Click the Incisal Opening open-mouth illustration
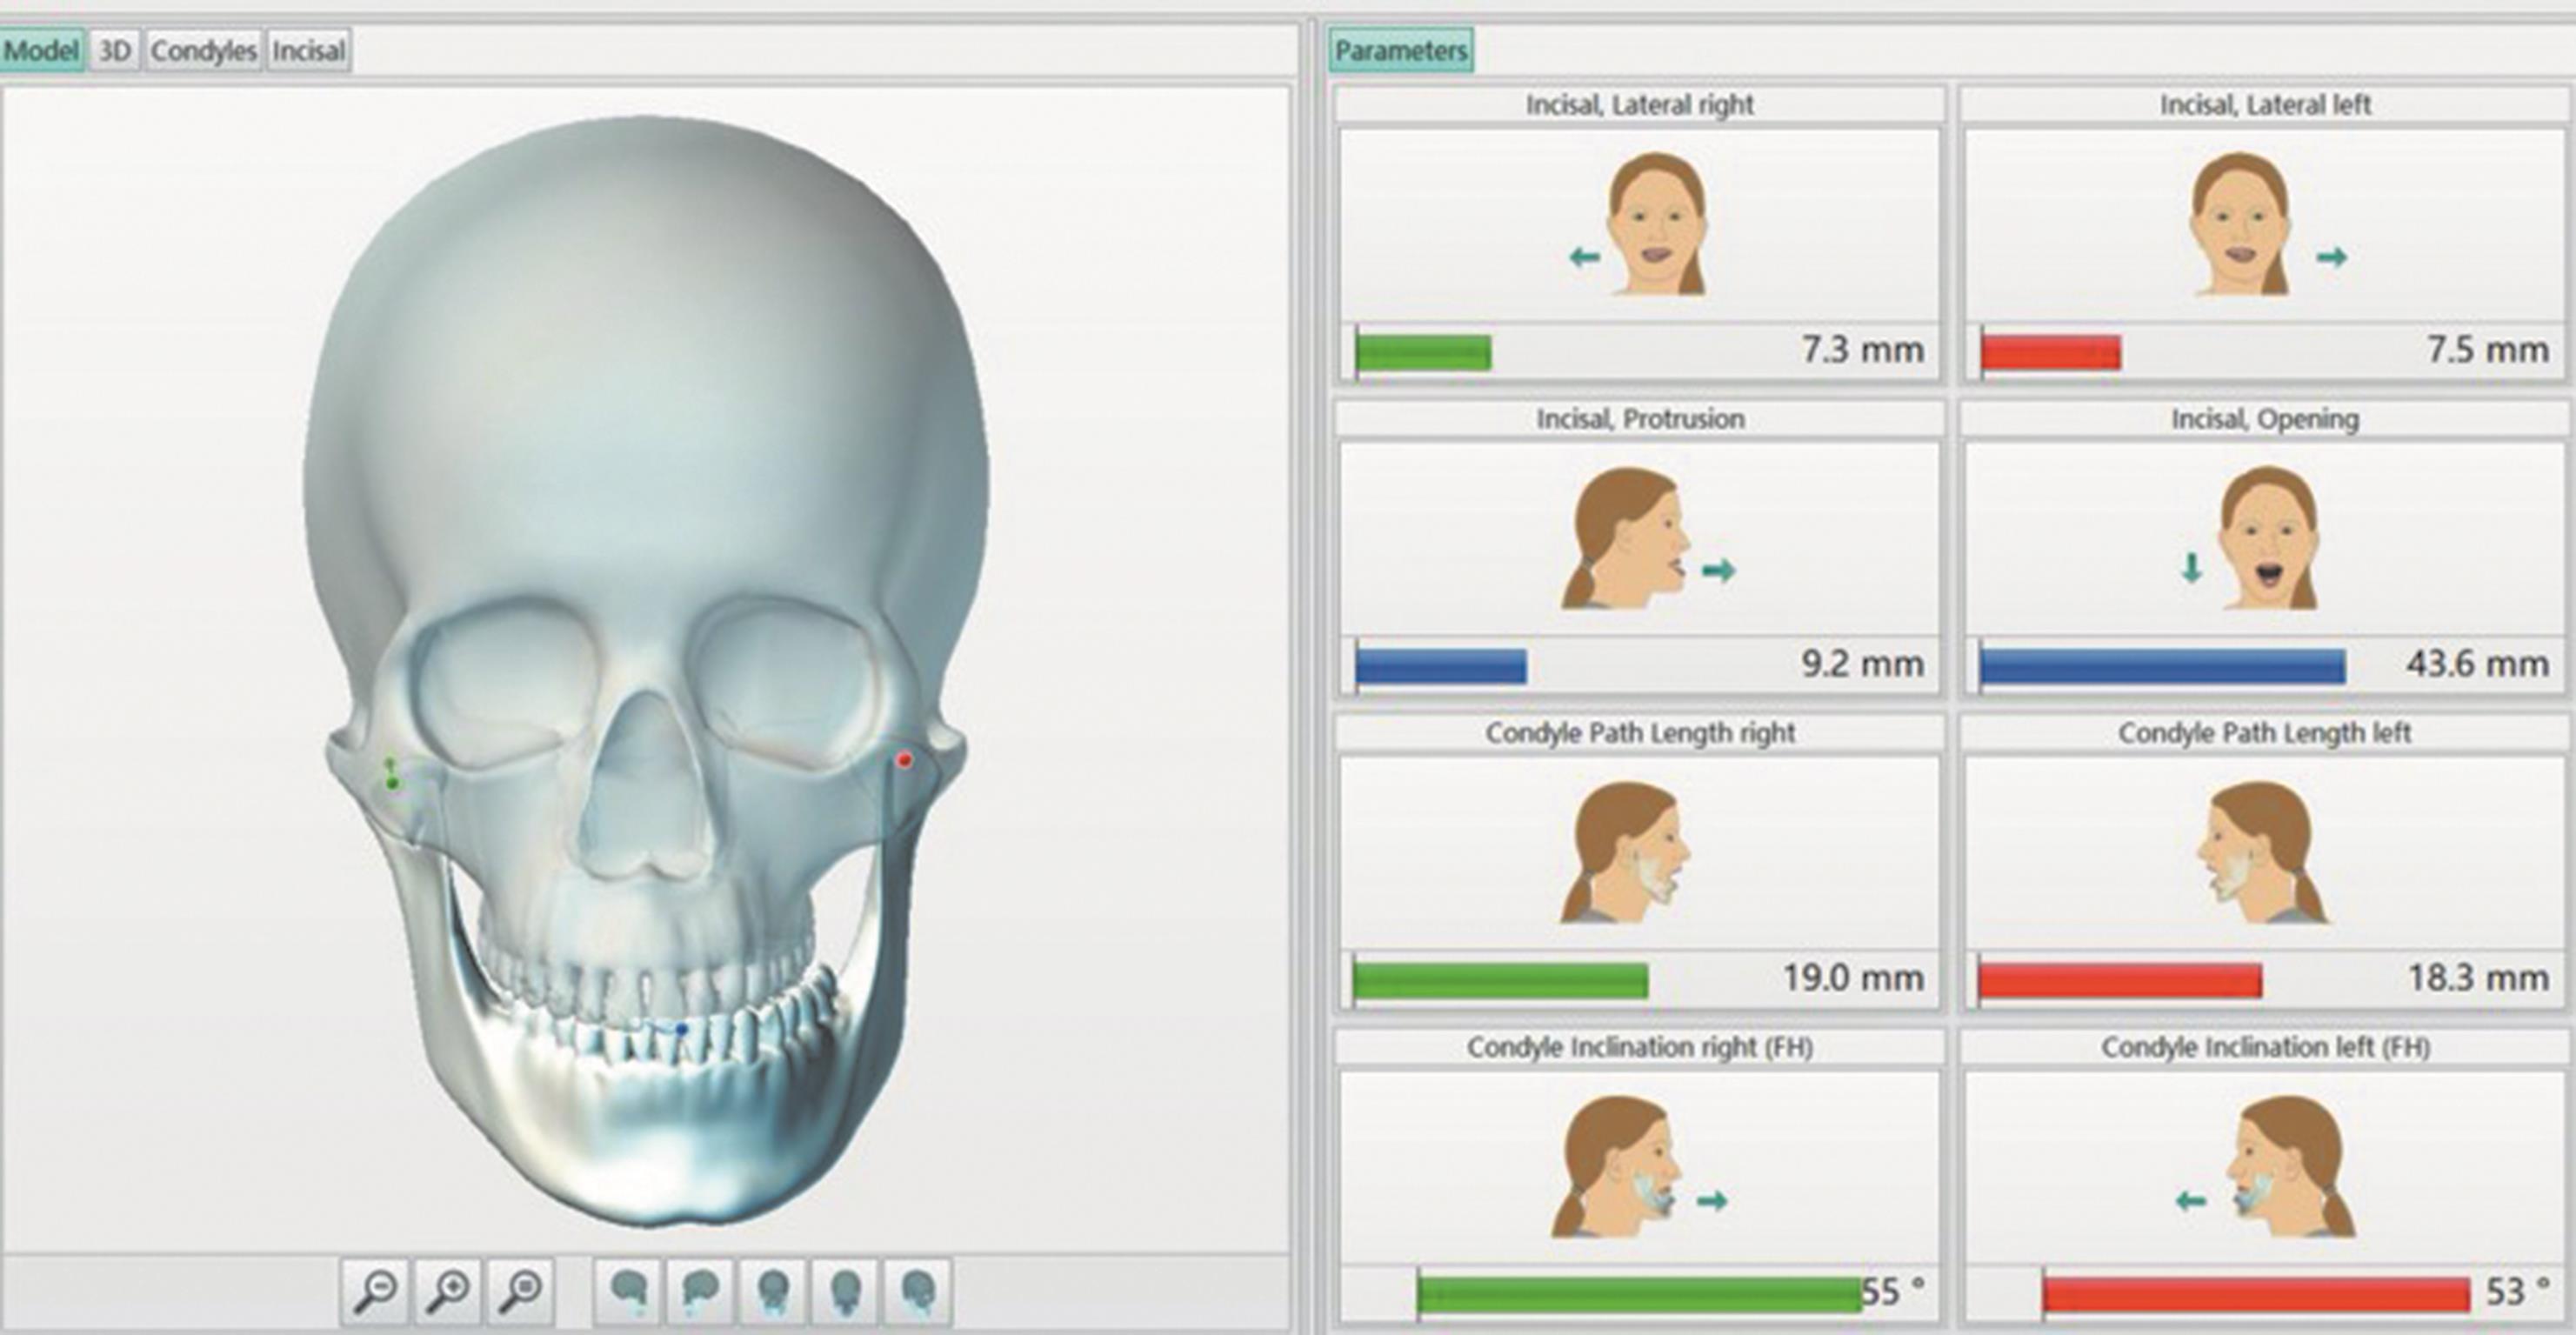 [x=2268, y=538]
